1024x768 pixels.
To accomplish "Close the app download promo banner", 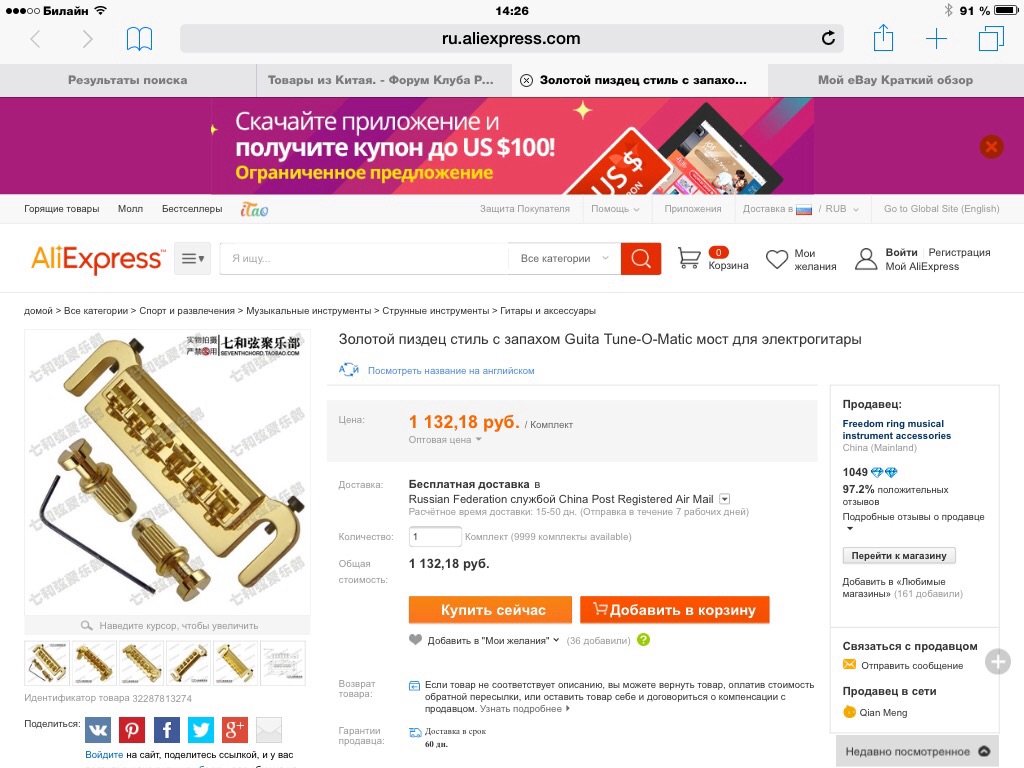I will (991, 146).
